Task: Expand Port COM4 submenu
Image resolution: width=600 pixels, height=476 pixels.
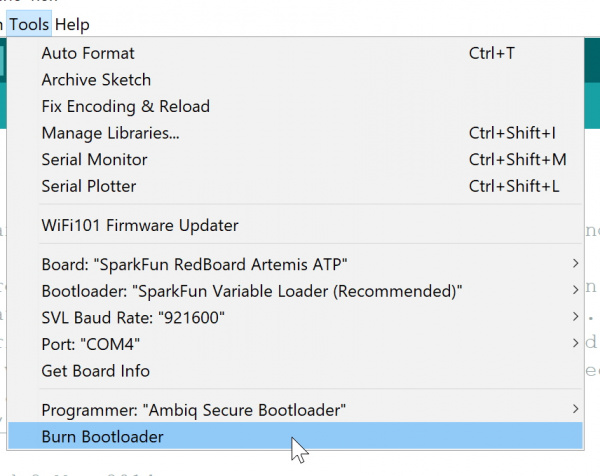Action: click(295, 344)
